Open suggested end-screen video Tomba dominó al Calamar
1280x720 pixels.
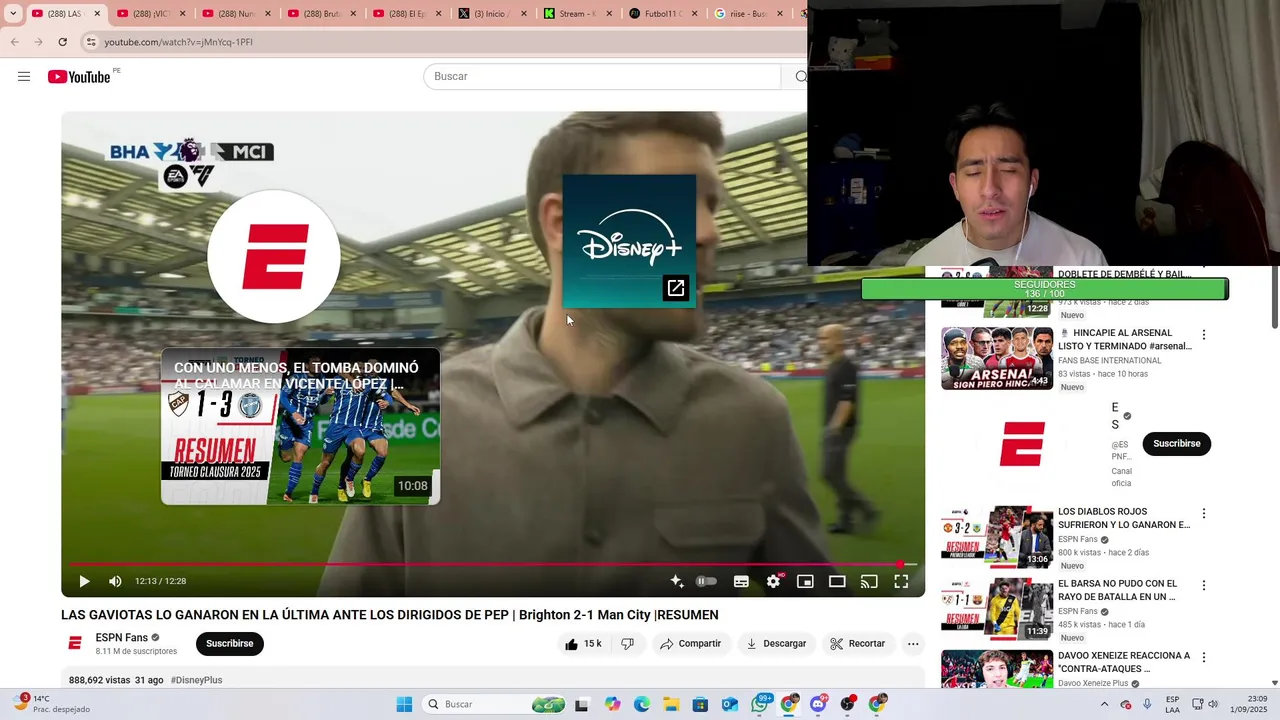point(300,427)
